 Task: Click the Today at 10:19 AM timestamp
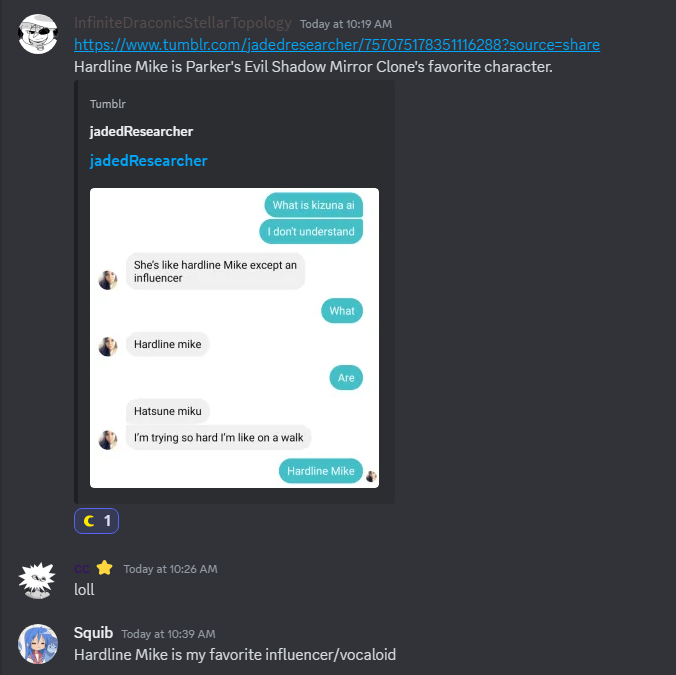click(346, 24)
